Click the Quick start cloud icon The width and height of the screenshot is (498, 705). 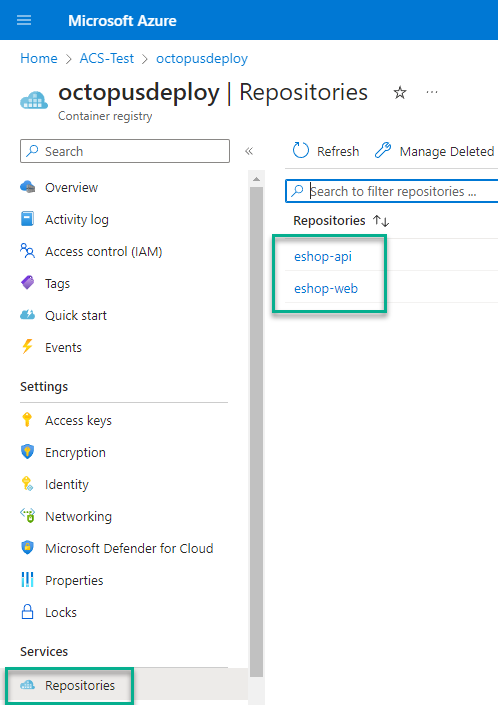27,315
